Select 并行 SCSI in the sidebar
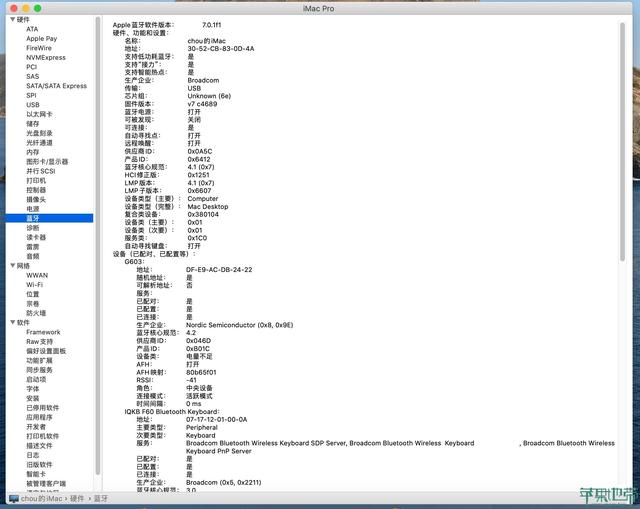Image resolution: width=640 pixels, height=509 pixels. point(40,171)
